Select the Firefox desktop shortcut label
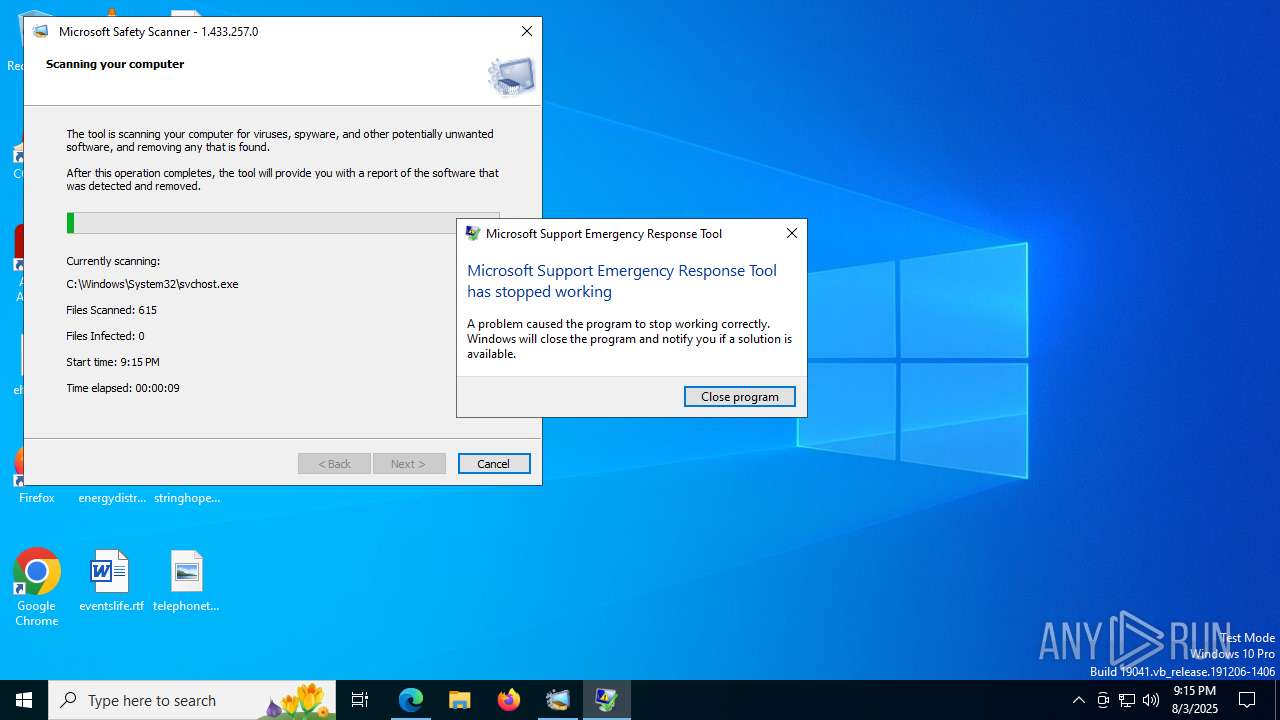This screenshot has height=720, width=1280. point(37,498)
